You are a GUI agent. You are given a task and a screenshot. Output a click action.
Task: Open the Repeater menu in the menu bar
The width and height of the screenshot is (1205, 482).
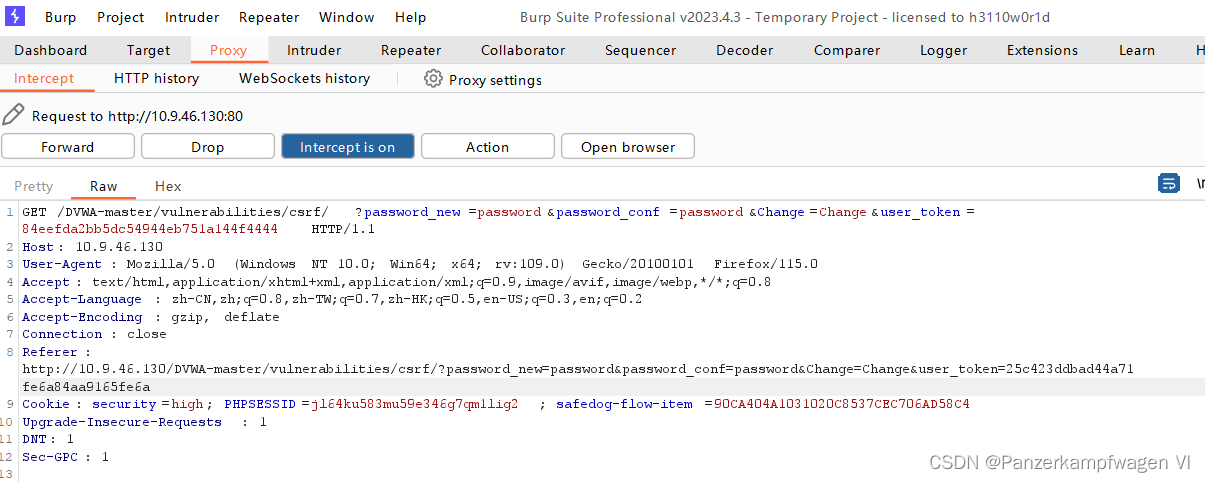click(x=269, y=17)
